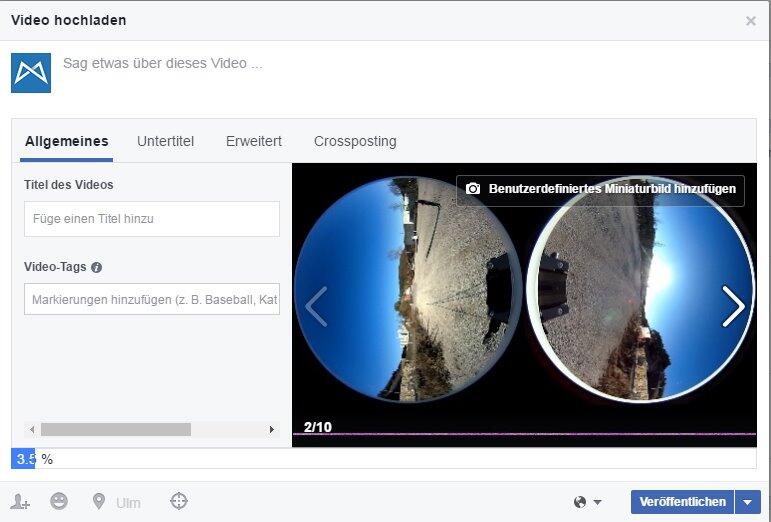Expand arrow next to Veröffentlichen button
Image resolution: width=771 pixels, height=522 pixels.
tap(748, 502)
